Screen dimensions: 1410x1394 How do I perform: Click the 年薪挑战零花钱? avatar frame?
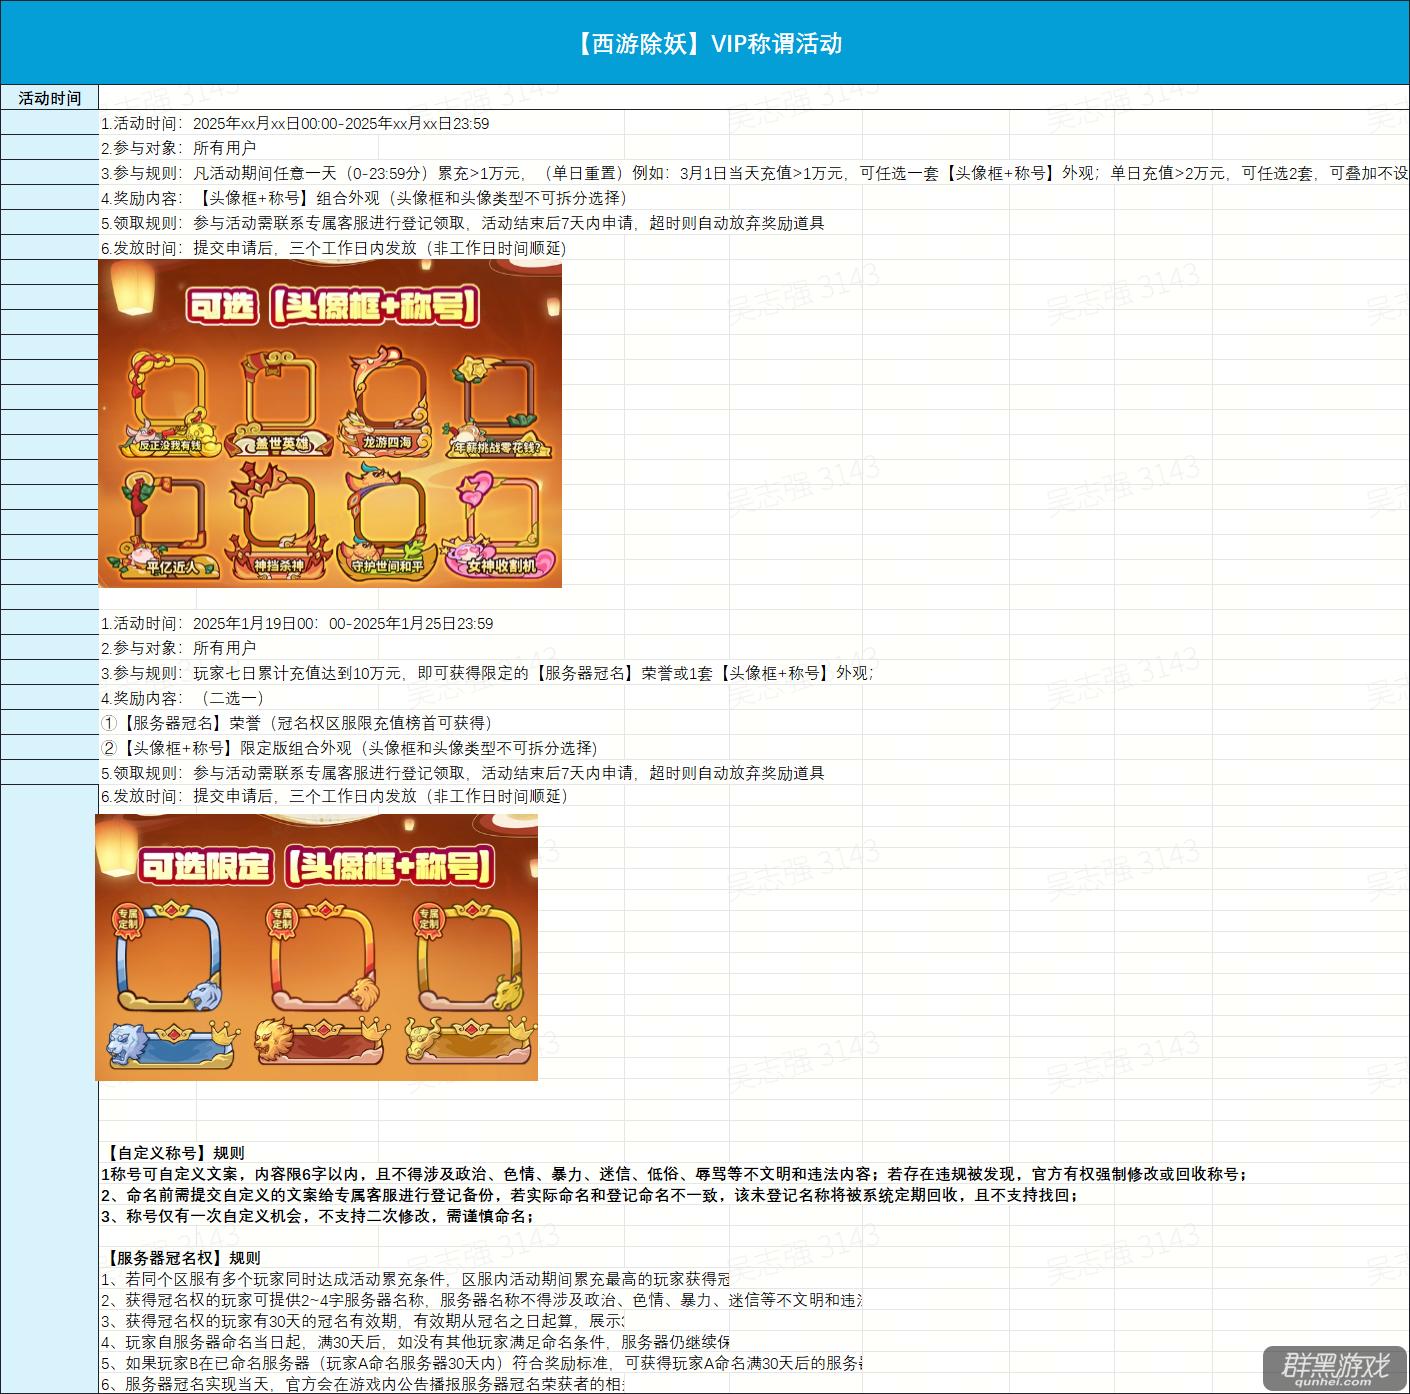[x=498, y=405]
